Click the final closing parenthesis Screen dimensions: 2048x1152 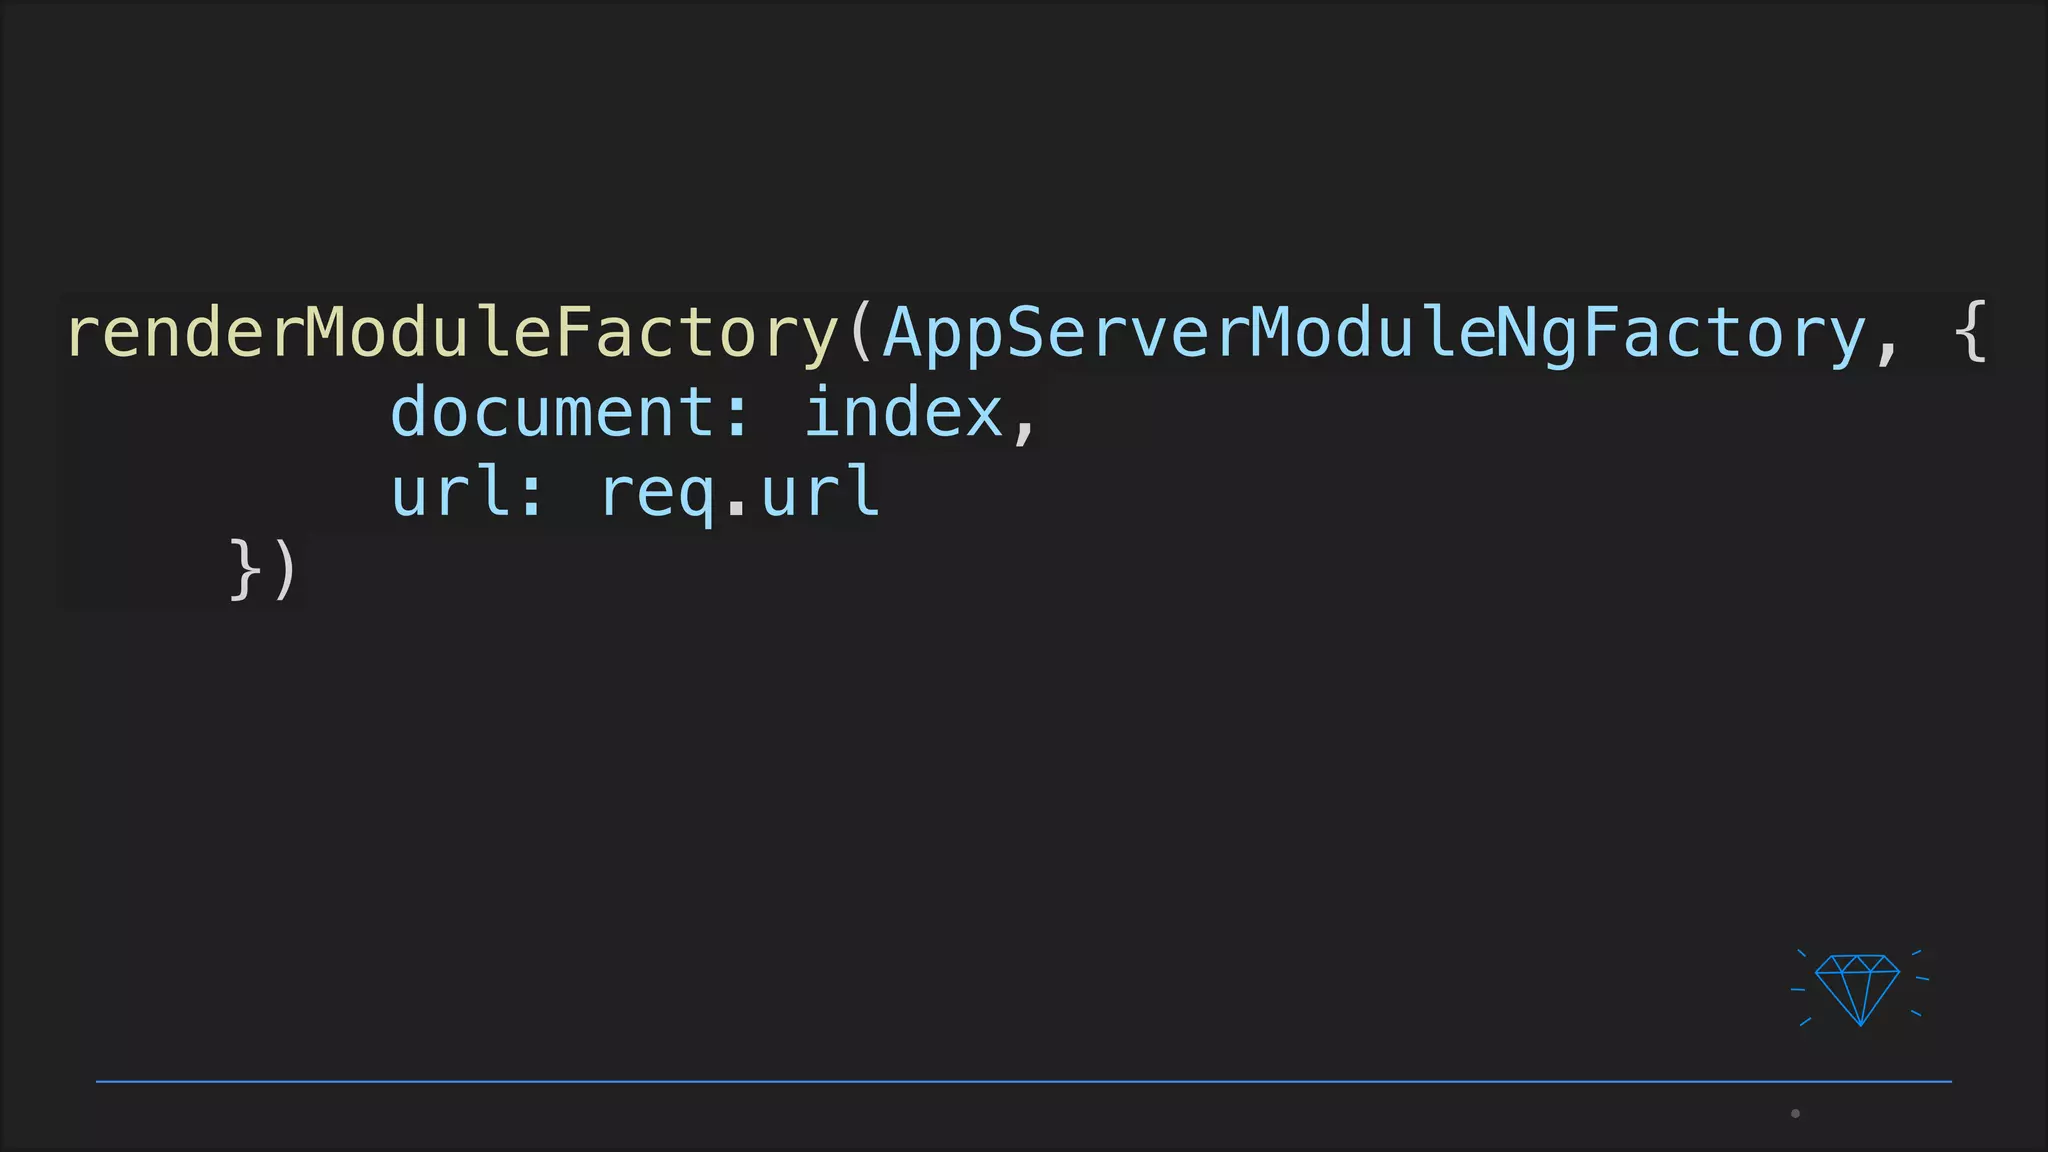[x=285, y=570]
